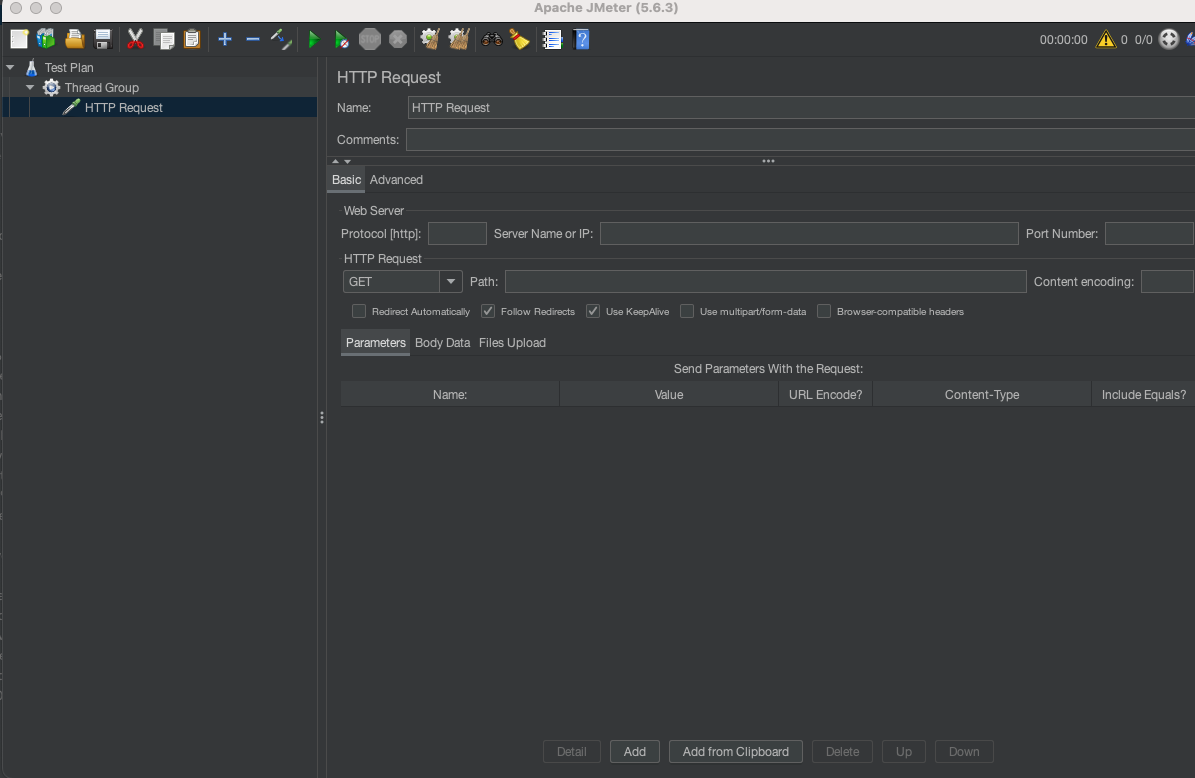The width and height of the screenshot is (1195, 778).
Task: Toggle Use KeepAlive checkbox
Action: (593, 311)
